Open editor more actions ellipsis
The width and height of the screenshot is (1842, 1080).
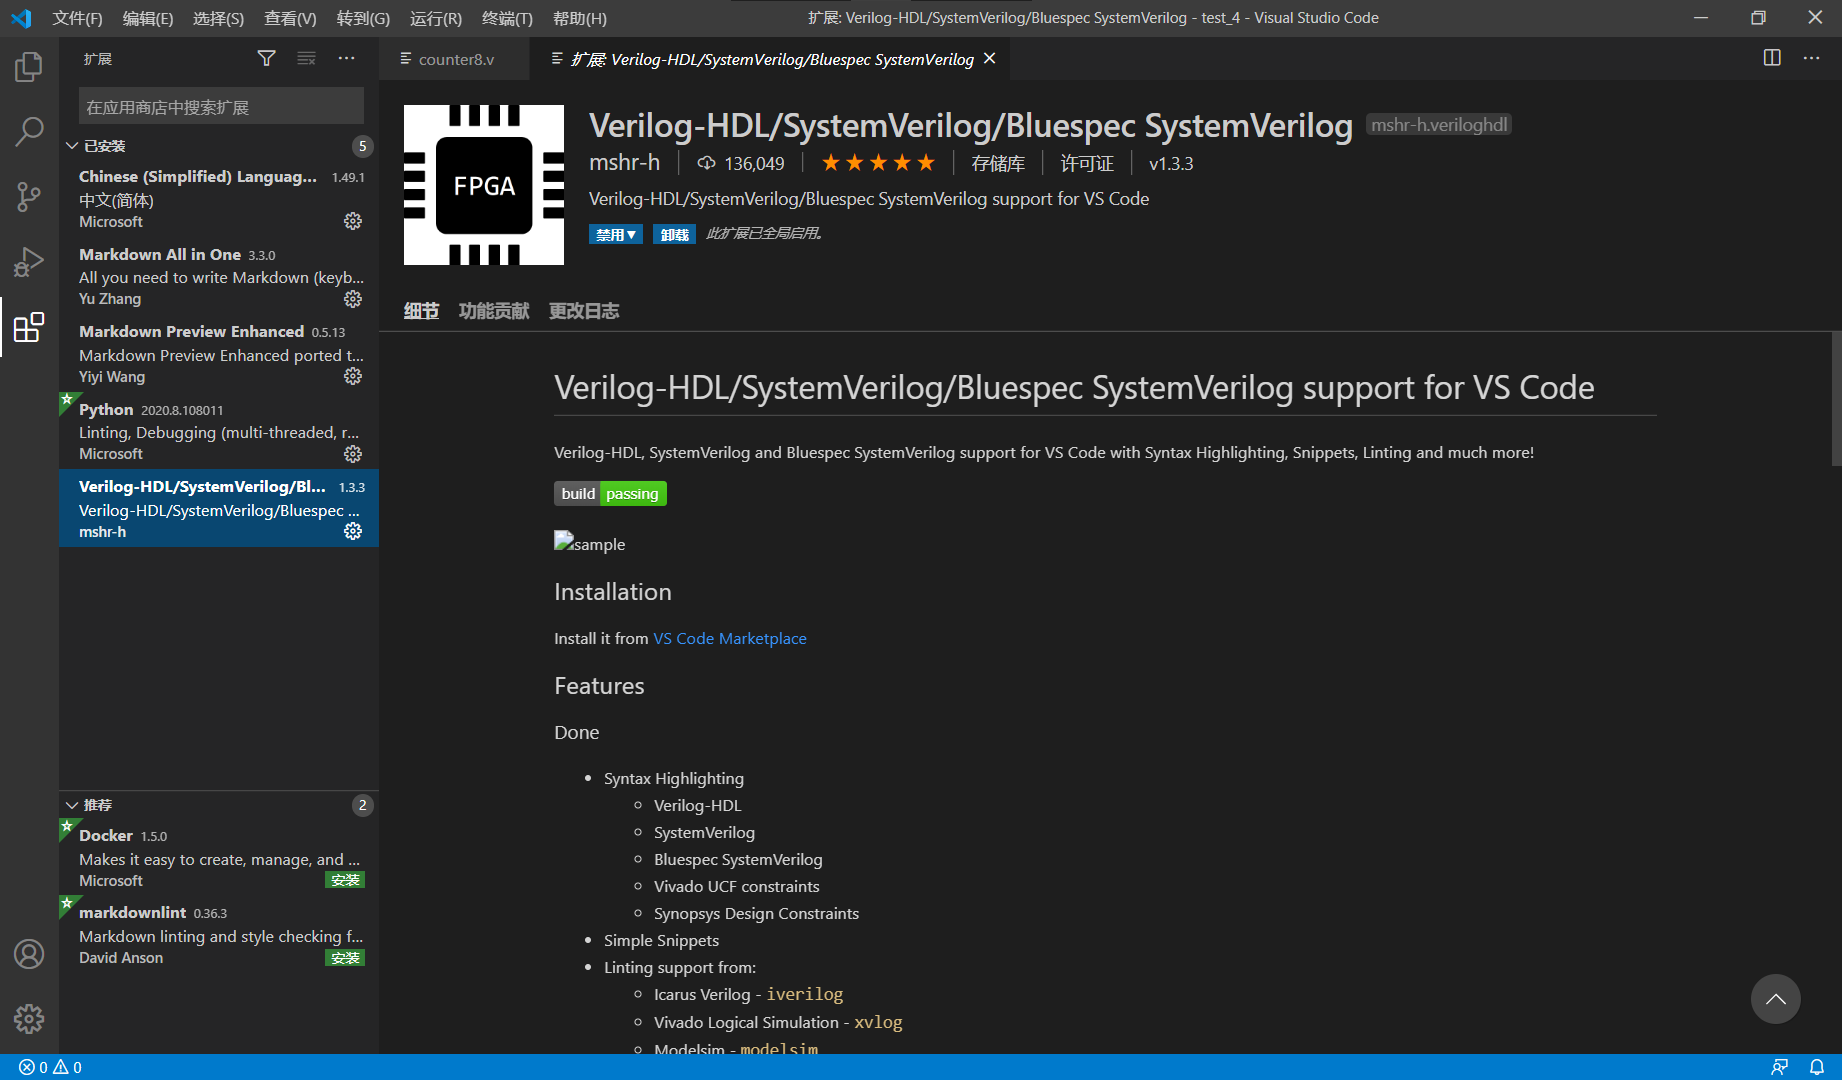coord(1811,58)
